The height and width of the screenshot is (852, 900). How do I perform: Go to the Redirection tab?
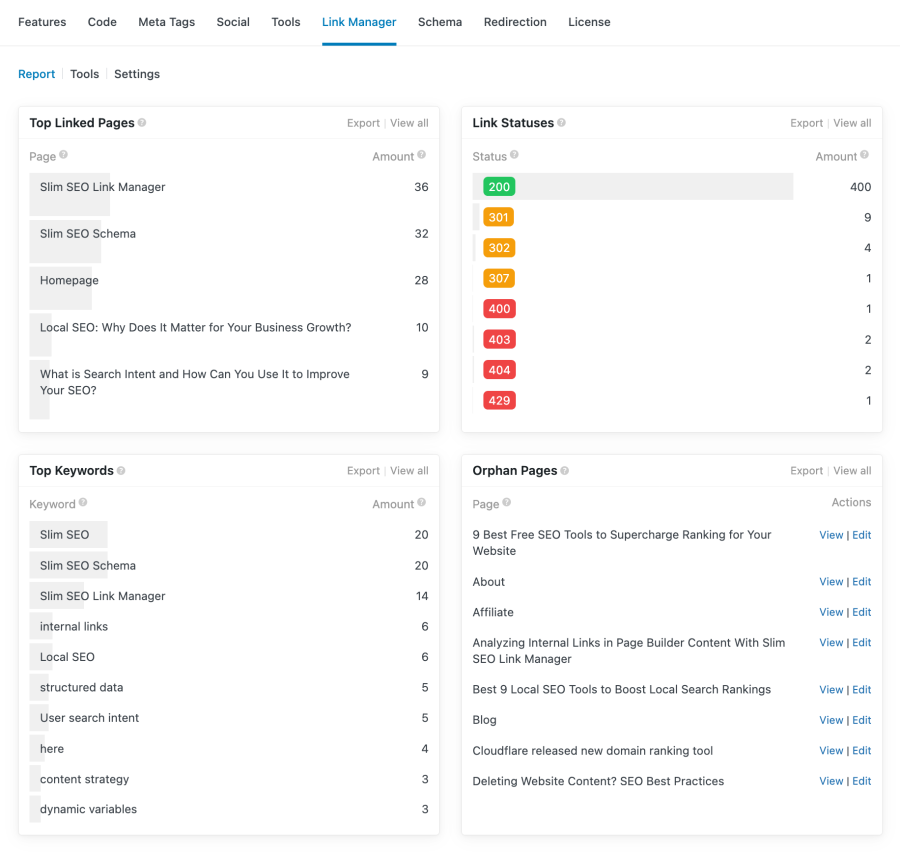515,22
